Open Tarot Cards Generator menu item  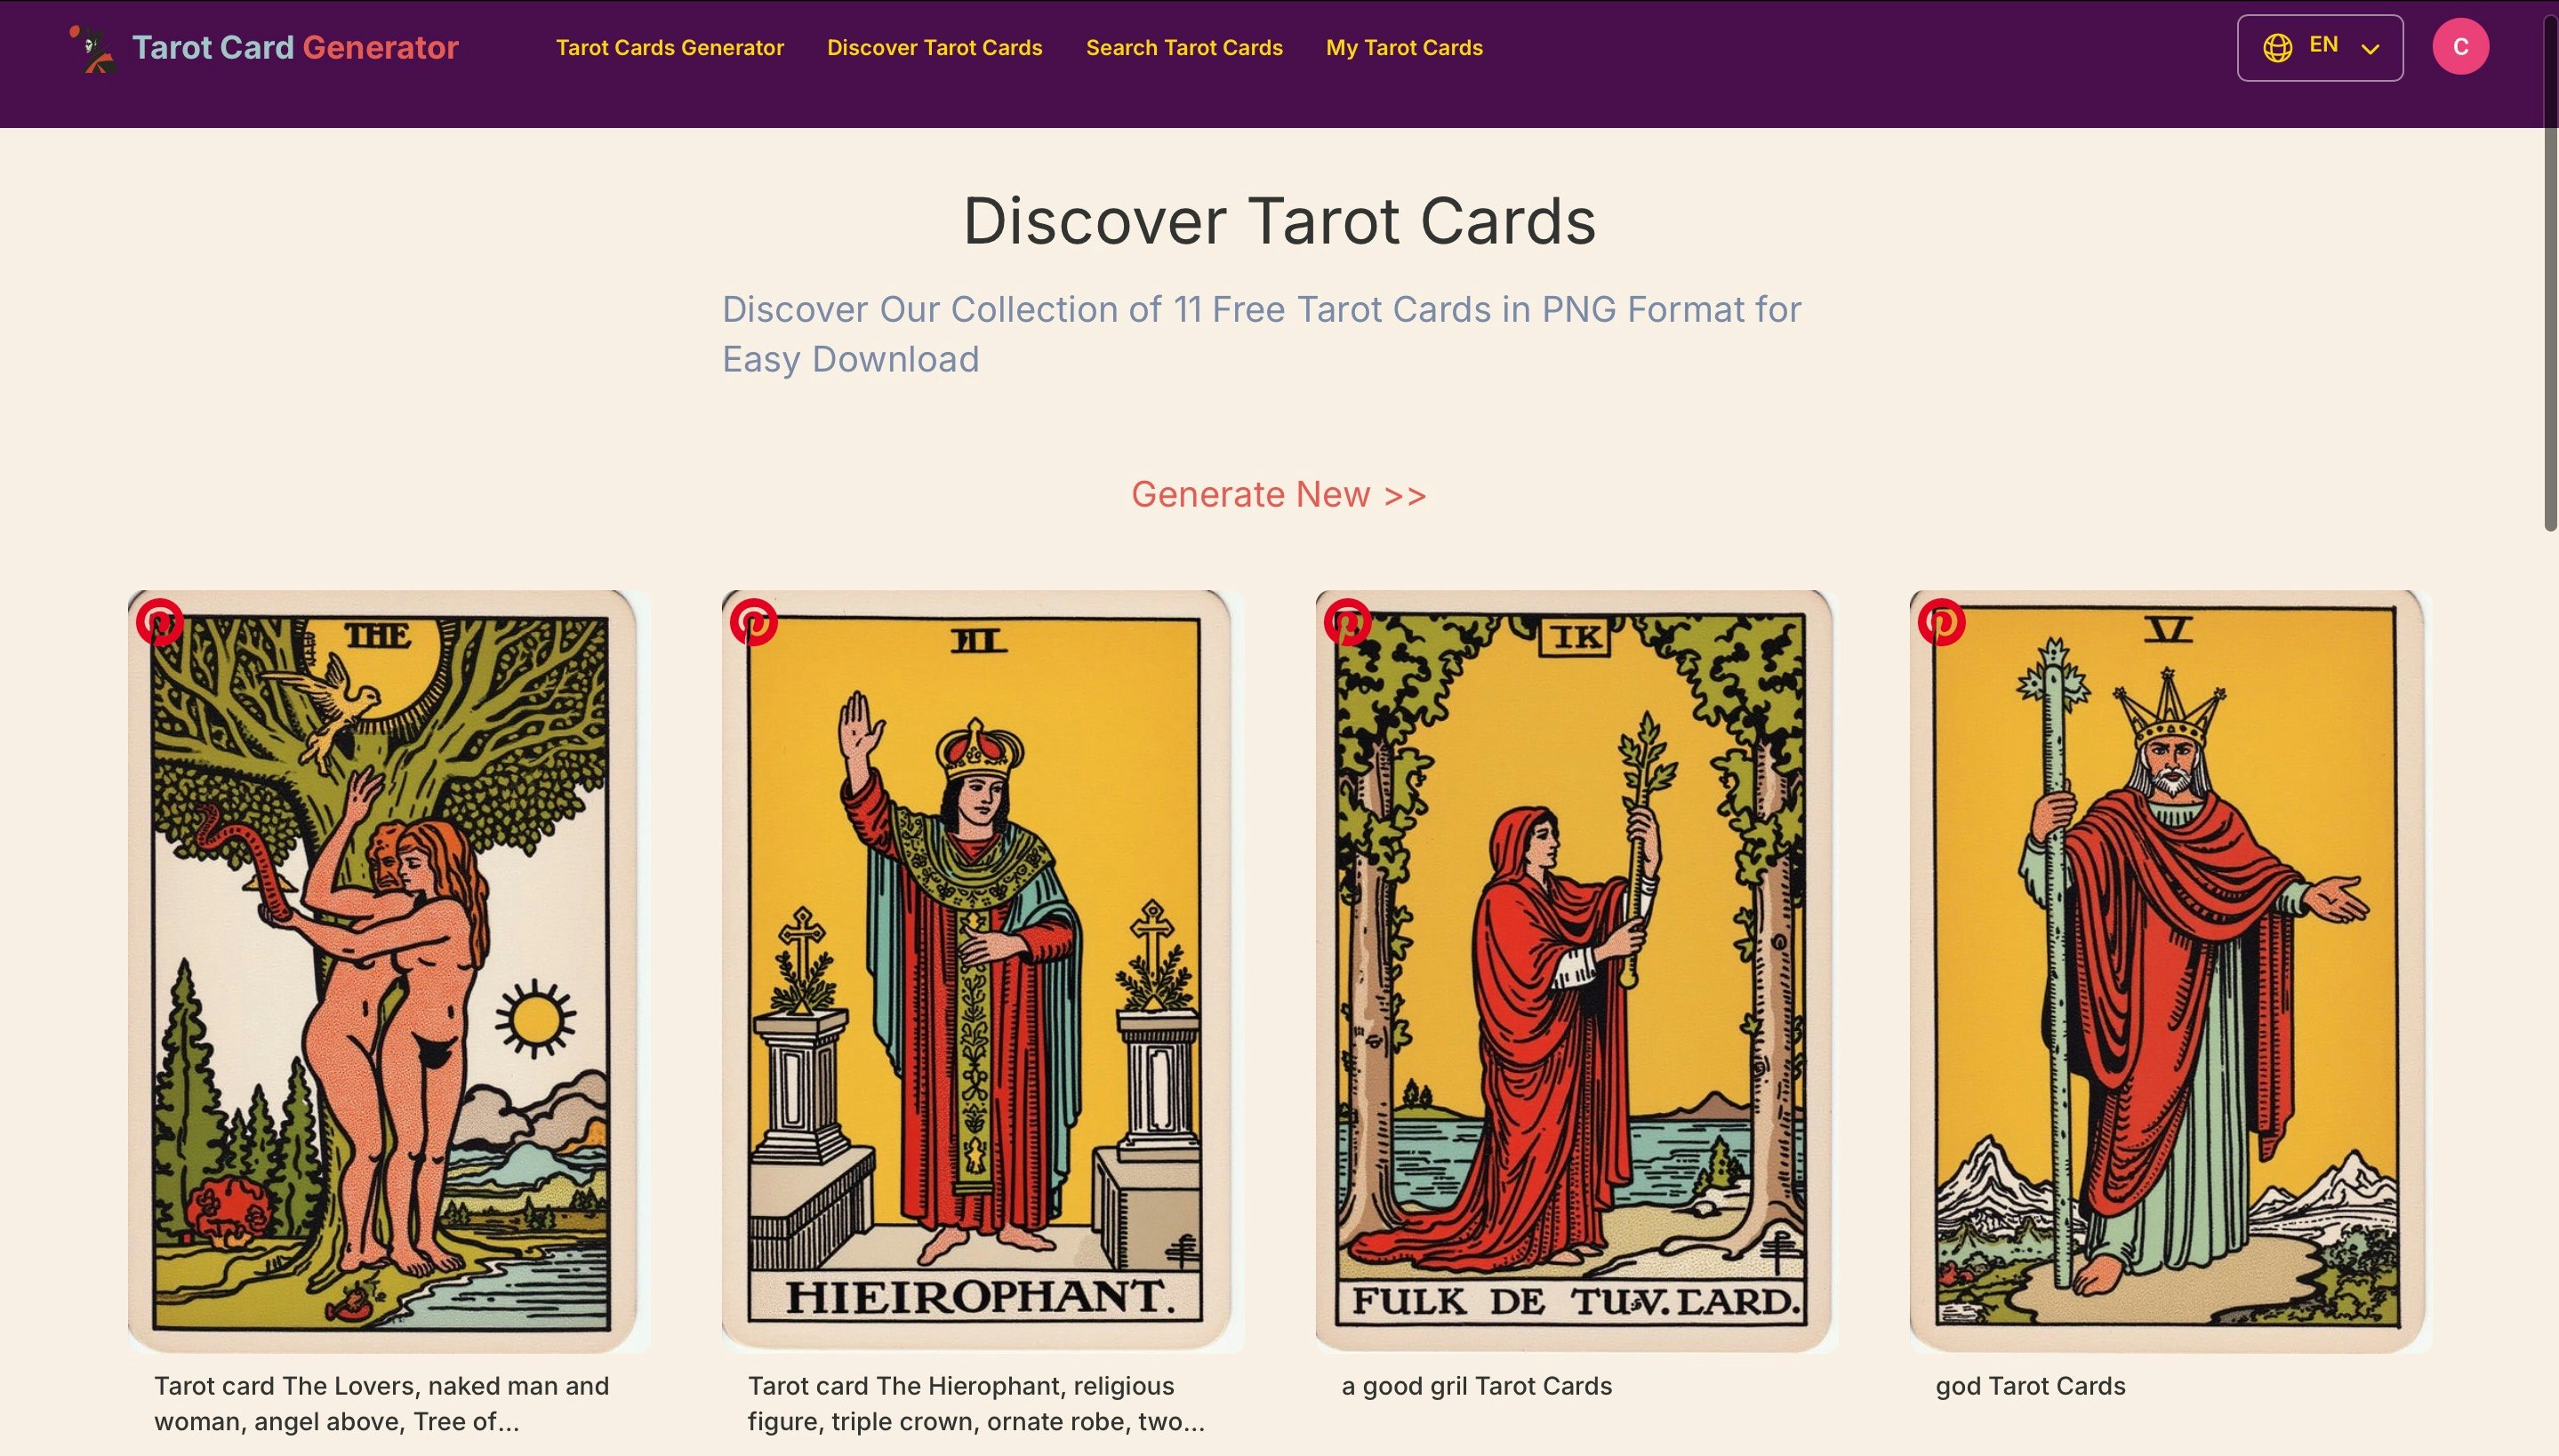click(670, 48)
